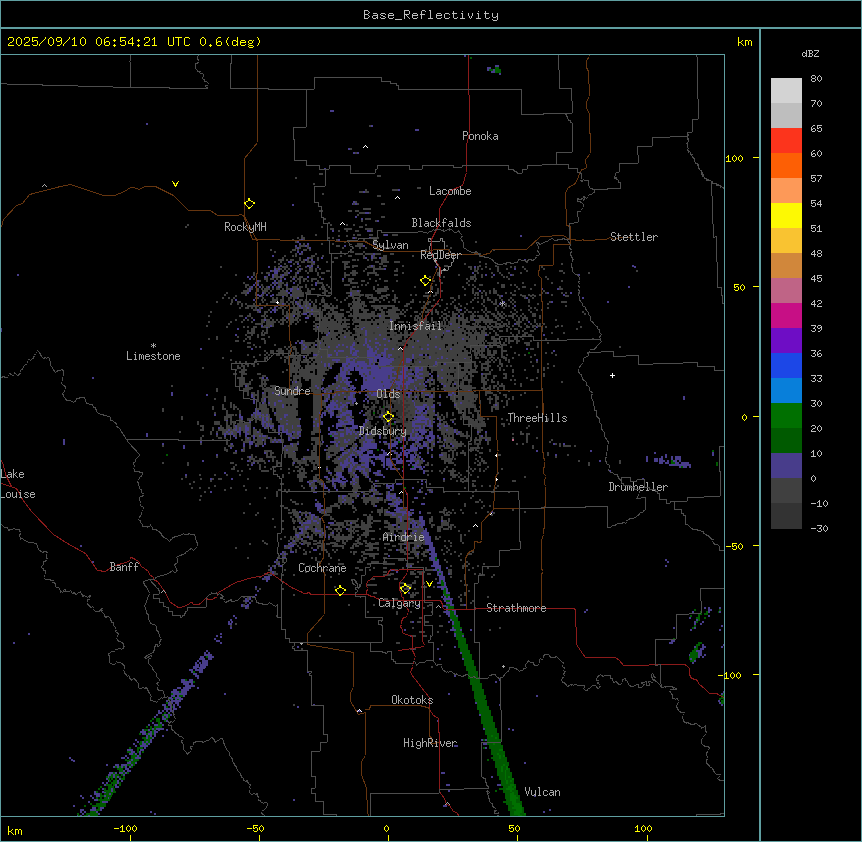Select the white-grey top swatch in legend
This screenshot has height=842, width=862.
point(786,91)
